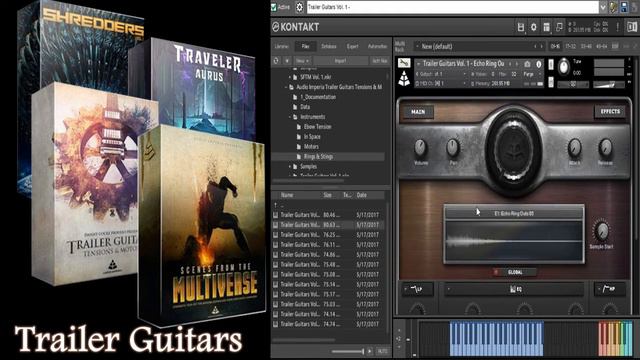The width and height of the screenshot is (640, 360).
Task: Switch to the Database browser tab
Action: tap(329, 47)
